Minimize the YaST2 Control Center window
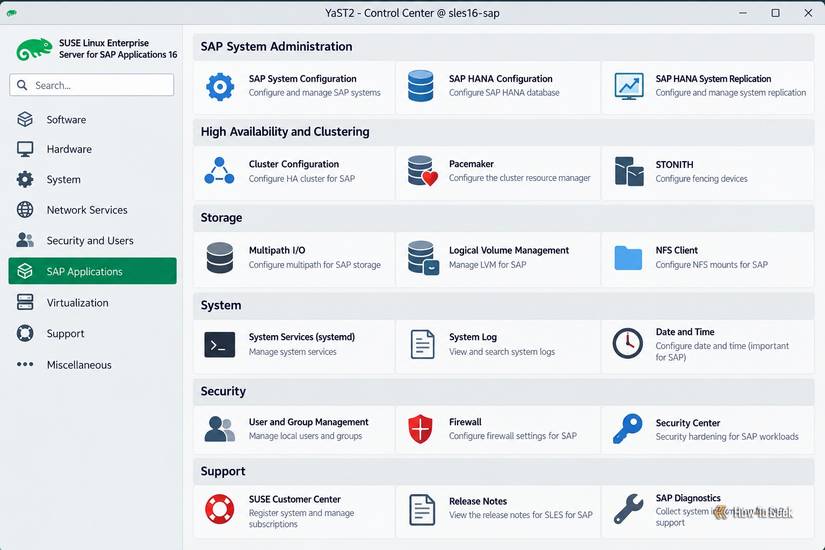Screen dimensions: 825x550 pos(743,13)
